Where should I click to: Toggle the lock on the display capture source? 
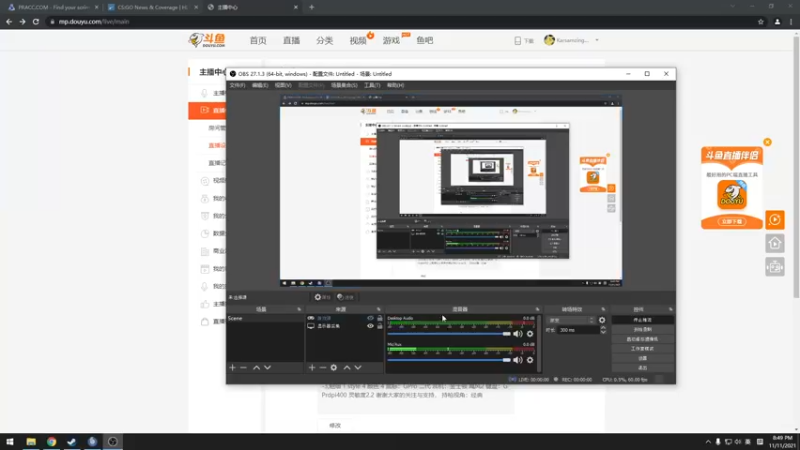[380, 326]
